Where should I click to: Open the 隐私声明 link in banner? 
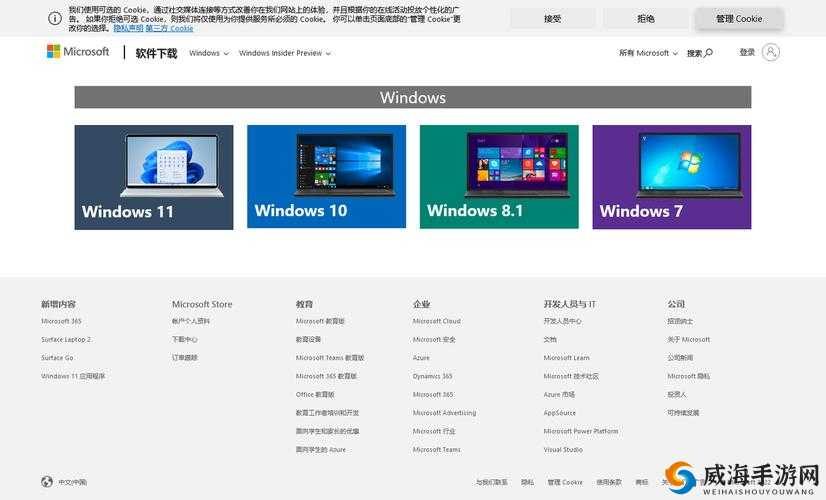coord(128,28)
